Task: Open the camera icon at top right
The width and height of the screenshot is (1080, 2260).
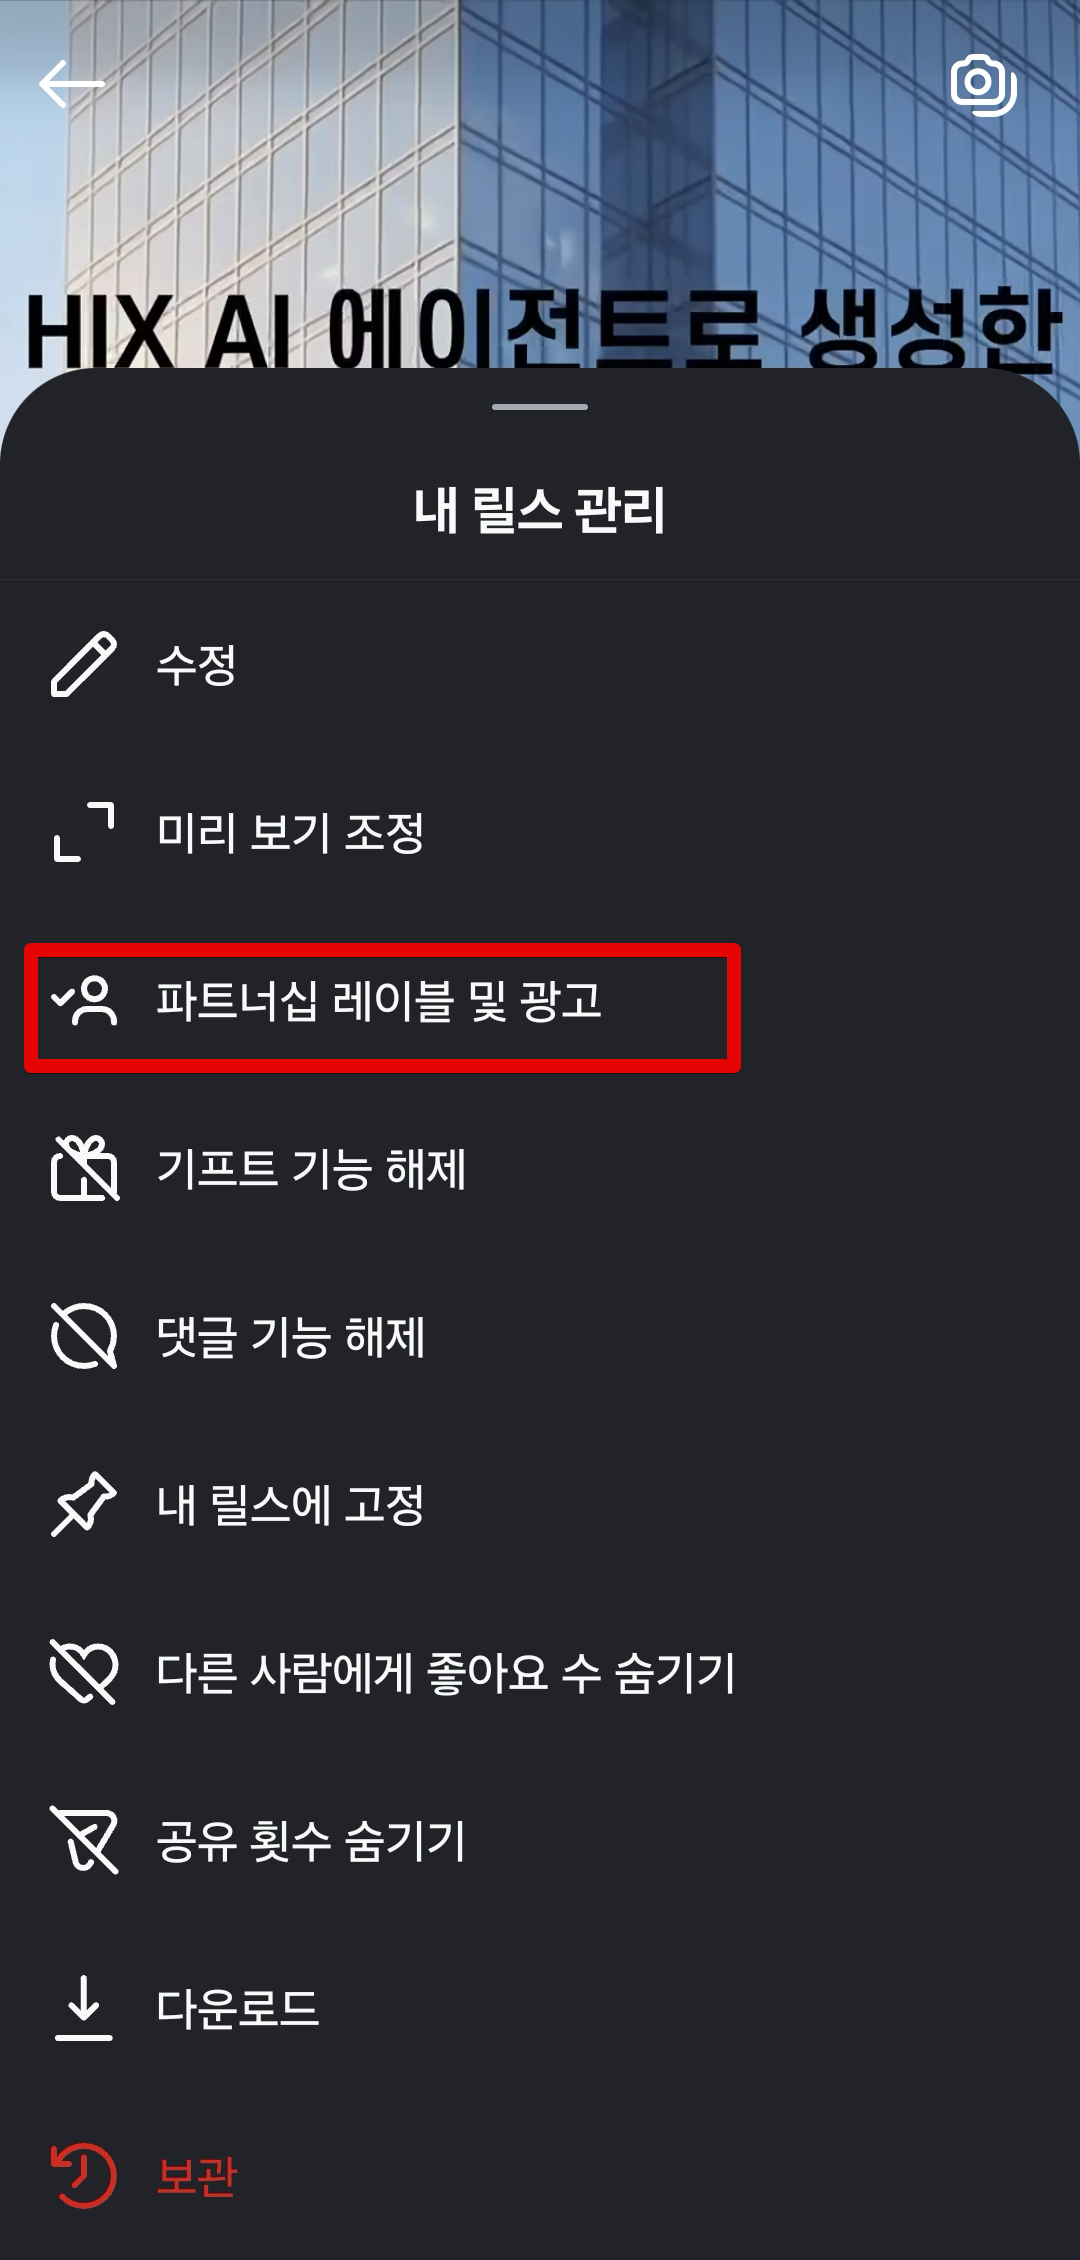Action: click(984, 85)
